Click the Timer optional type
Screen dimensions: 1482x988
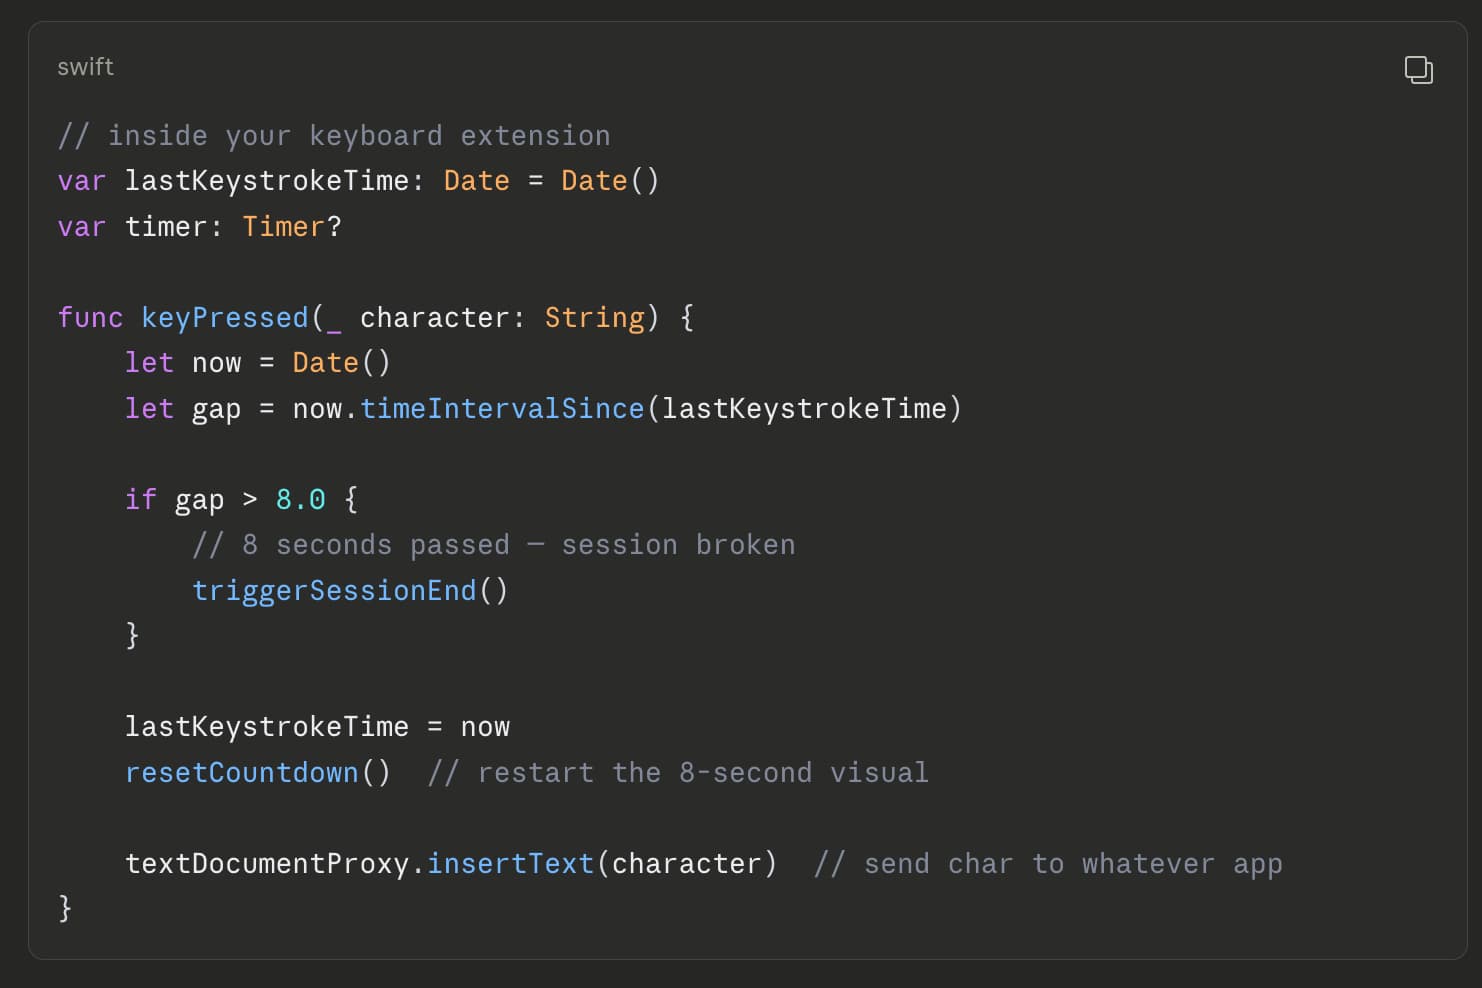point(284,226)
